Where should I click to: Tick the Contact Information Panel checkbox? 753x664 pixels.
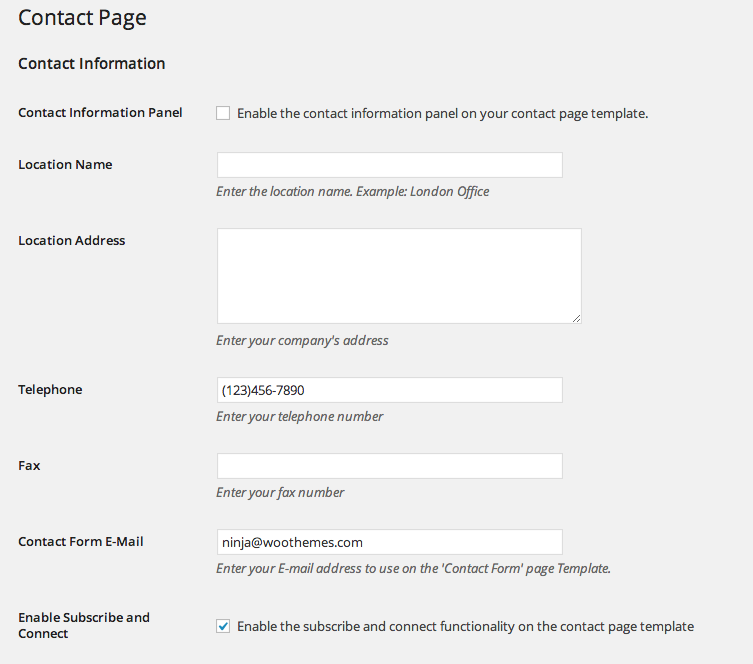point(223,113)
